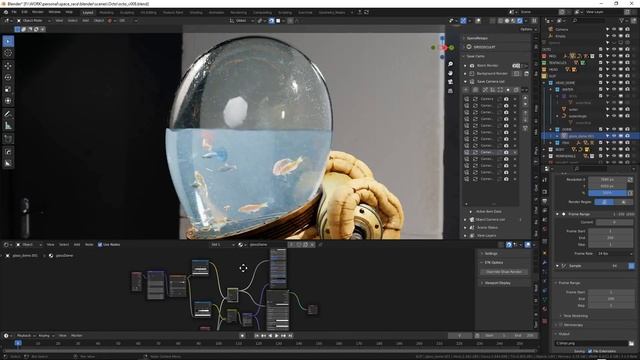Screen dimensions: 640x360
Task: Switch to the Modeling workspace tab
Action: pos(106,13)
